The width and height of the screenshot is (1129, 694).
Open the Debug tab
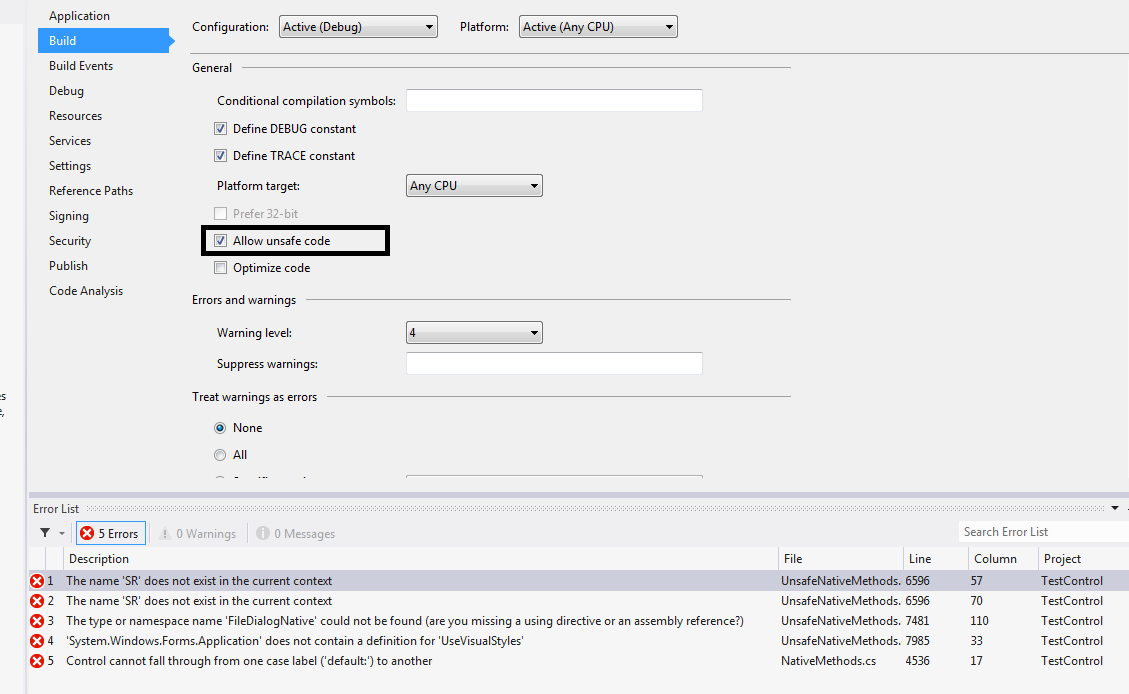[66, 91]
